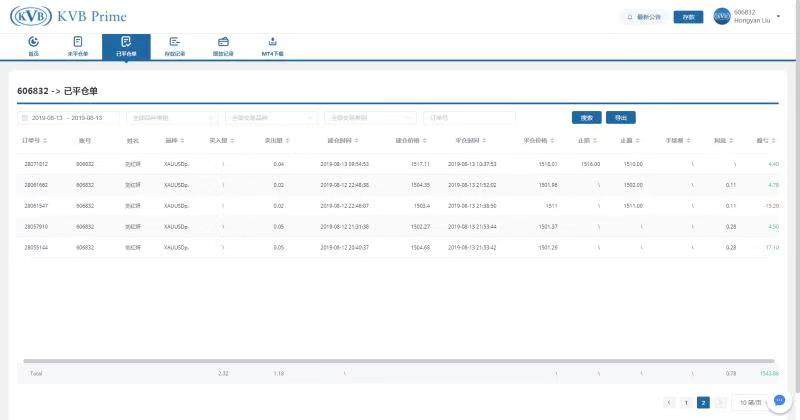
Task: Open the 全部交易品种 symbol dropdown
Action: [271, 118]
